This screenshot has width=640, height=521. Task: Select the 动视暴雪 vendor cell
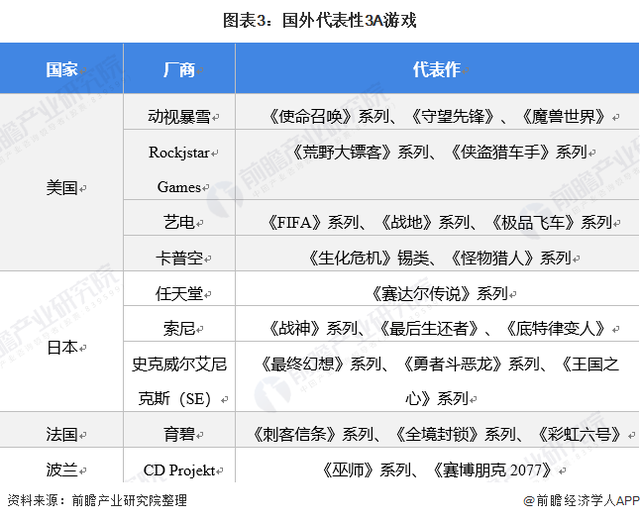tap(178, 116)
